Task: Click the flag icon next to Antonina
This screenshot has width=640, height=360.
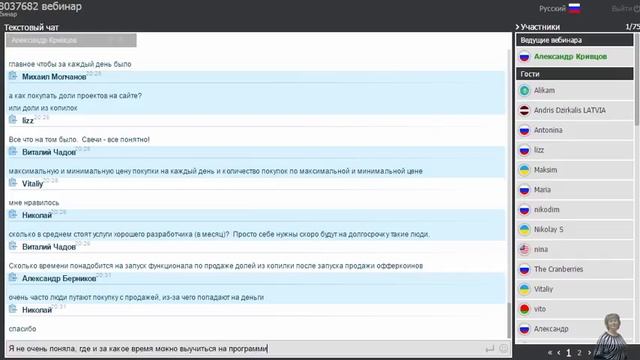Action: click(x=524, y=130)
